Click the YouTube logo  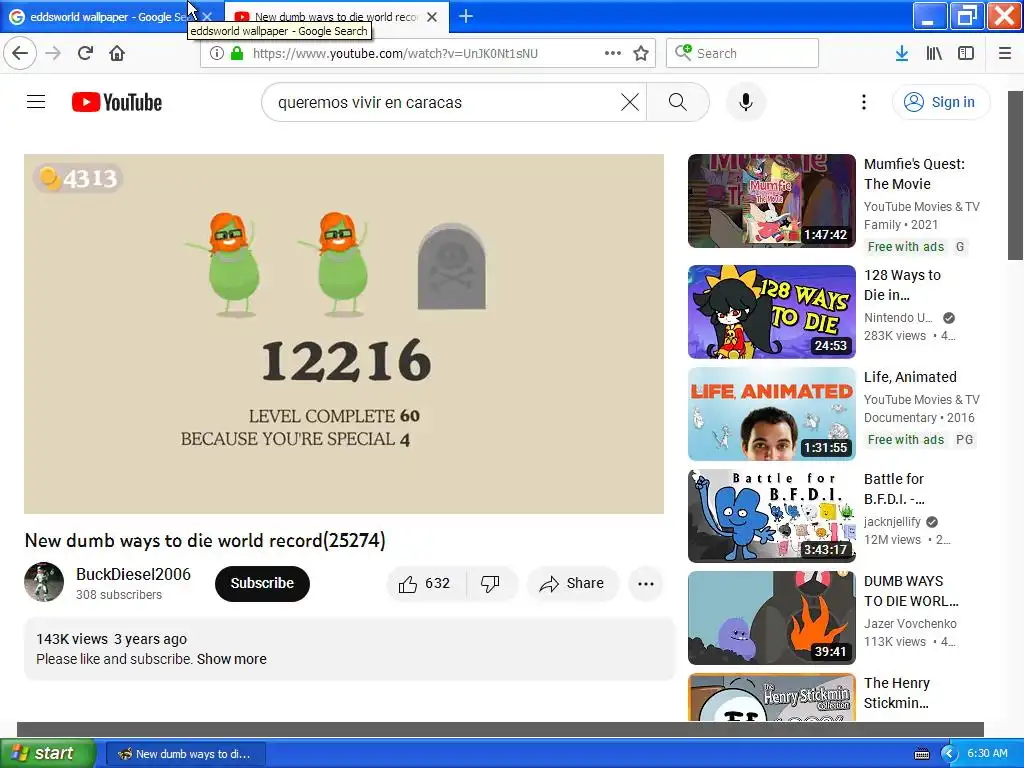(117, 102)
